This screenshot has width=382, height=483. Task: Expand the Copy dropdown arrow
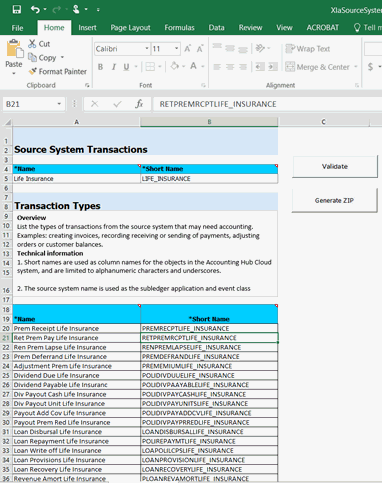[x=62, y=58]
